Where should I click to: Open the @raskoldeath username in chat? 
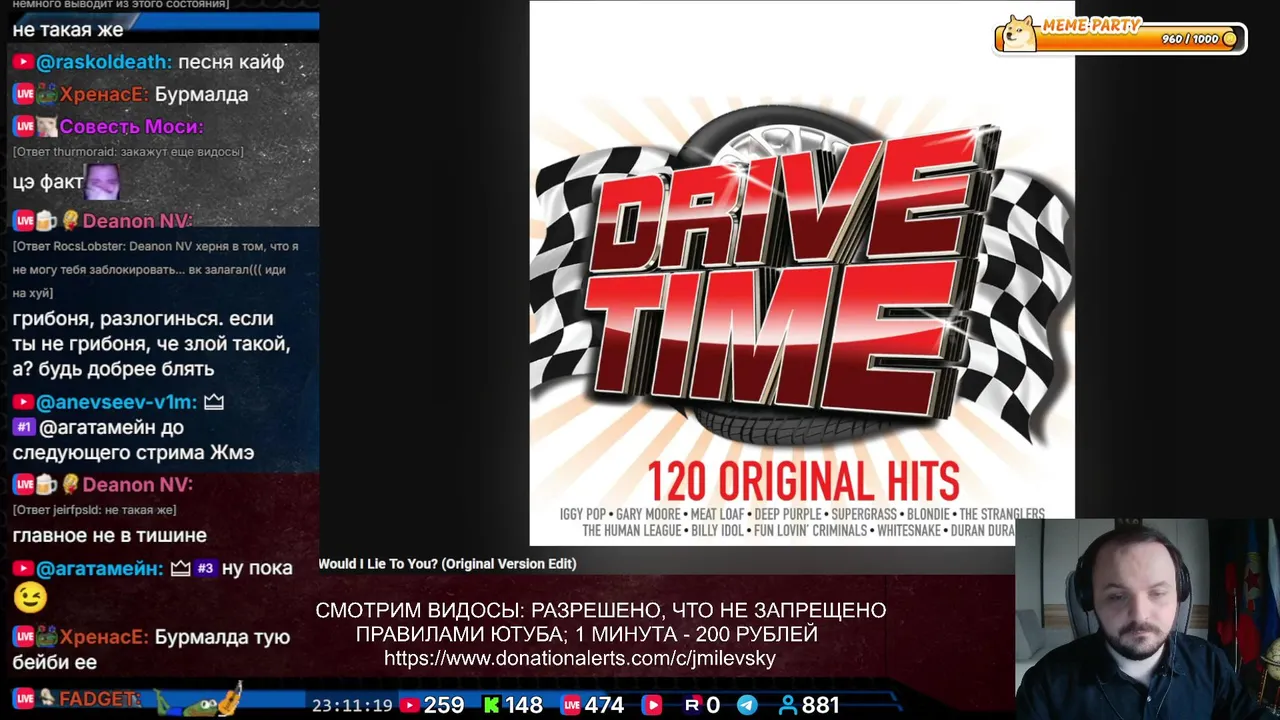coord(104,62)
